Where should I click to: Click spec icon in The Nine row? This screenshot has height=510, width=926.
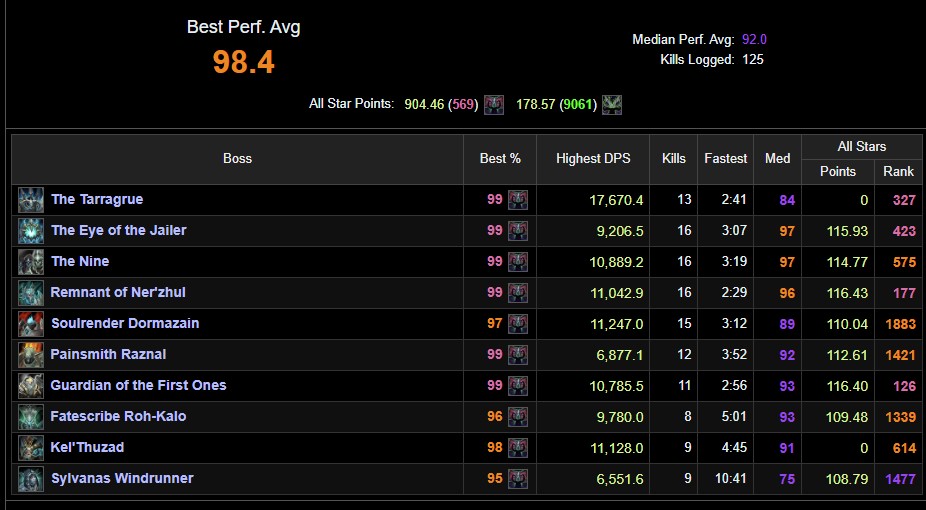tap(518, 262)
